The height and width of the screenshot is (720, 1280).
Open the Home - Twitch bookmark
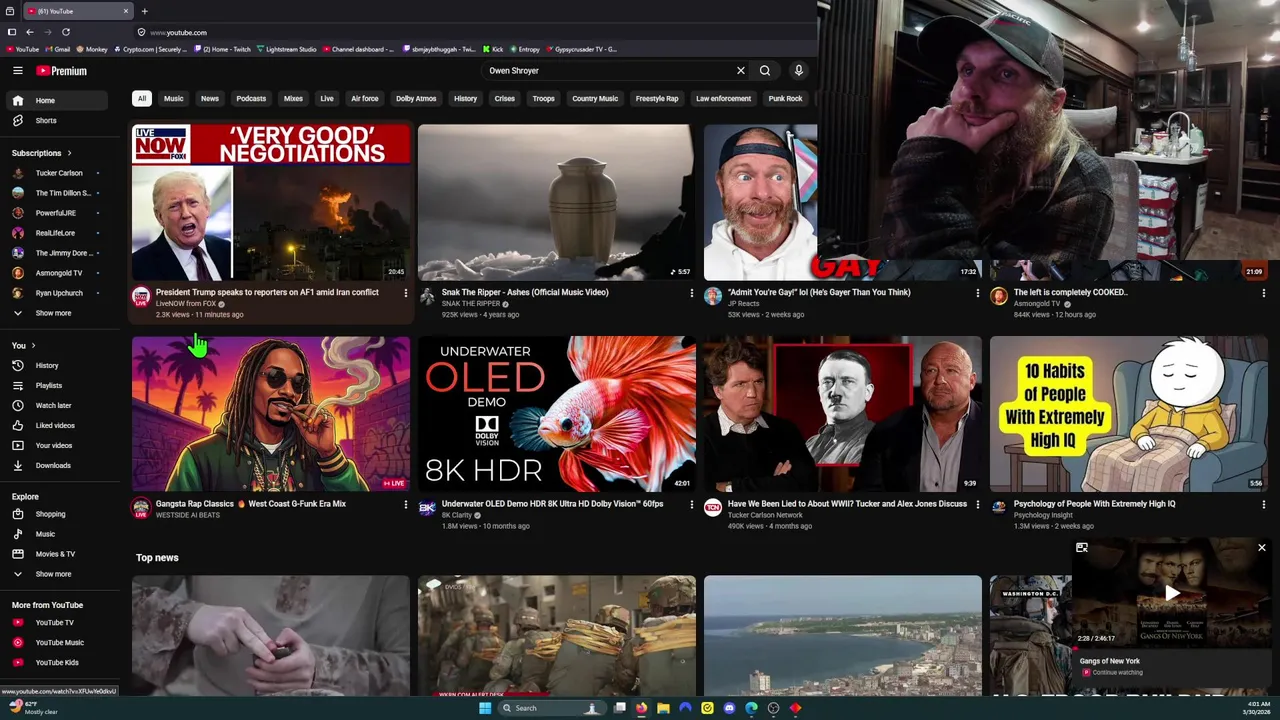(x=221, y=49)
